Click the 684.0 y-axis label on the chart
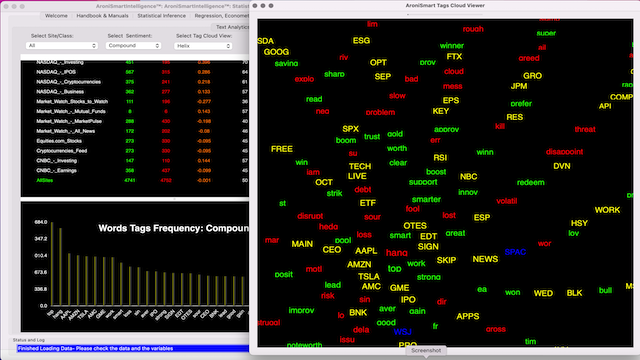The height and width of the screenshot is (360, 640). pyautogui.click(x=41, y=222)
